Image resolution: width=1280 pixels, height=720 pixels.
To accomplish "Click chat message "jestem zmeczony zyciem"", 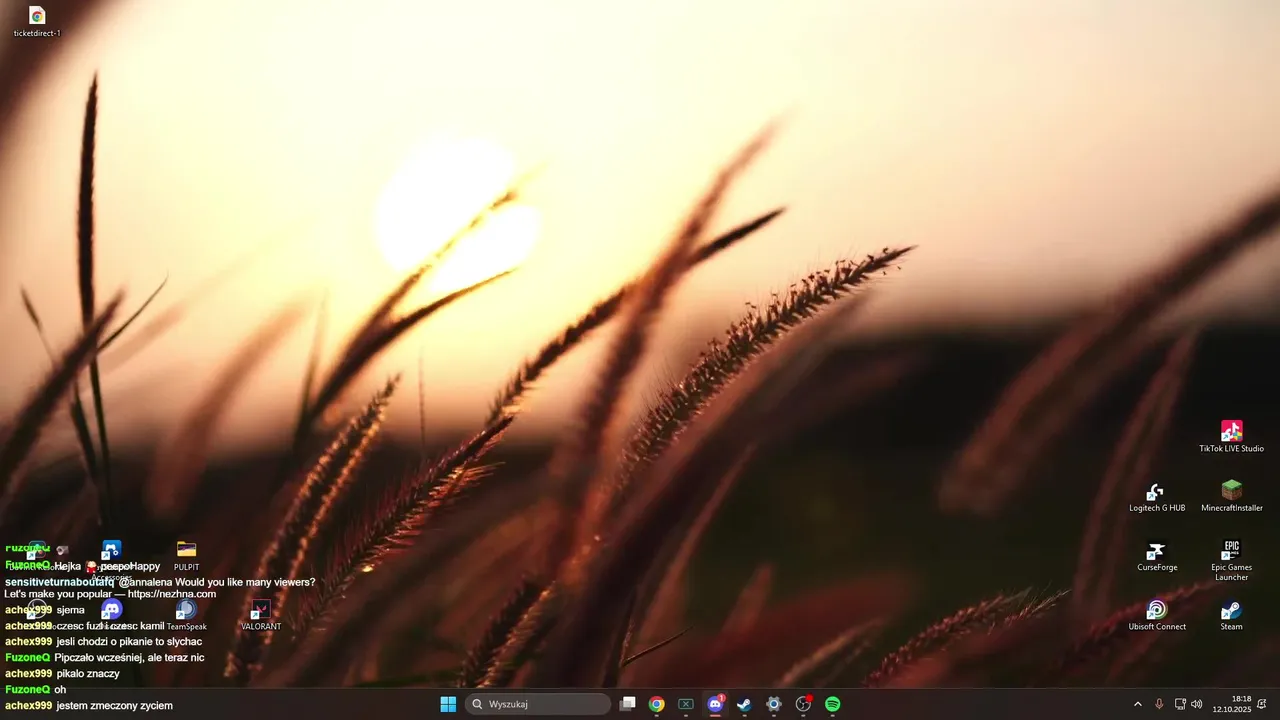I will (115, 706).
